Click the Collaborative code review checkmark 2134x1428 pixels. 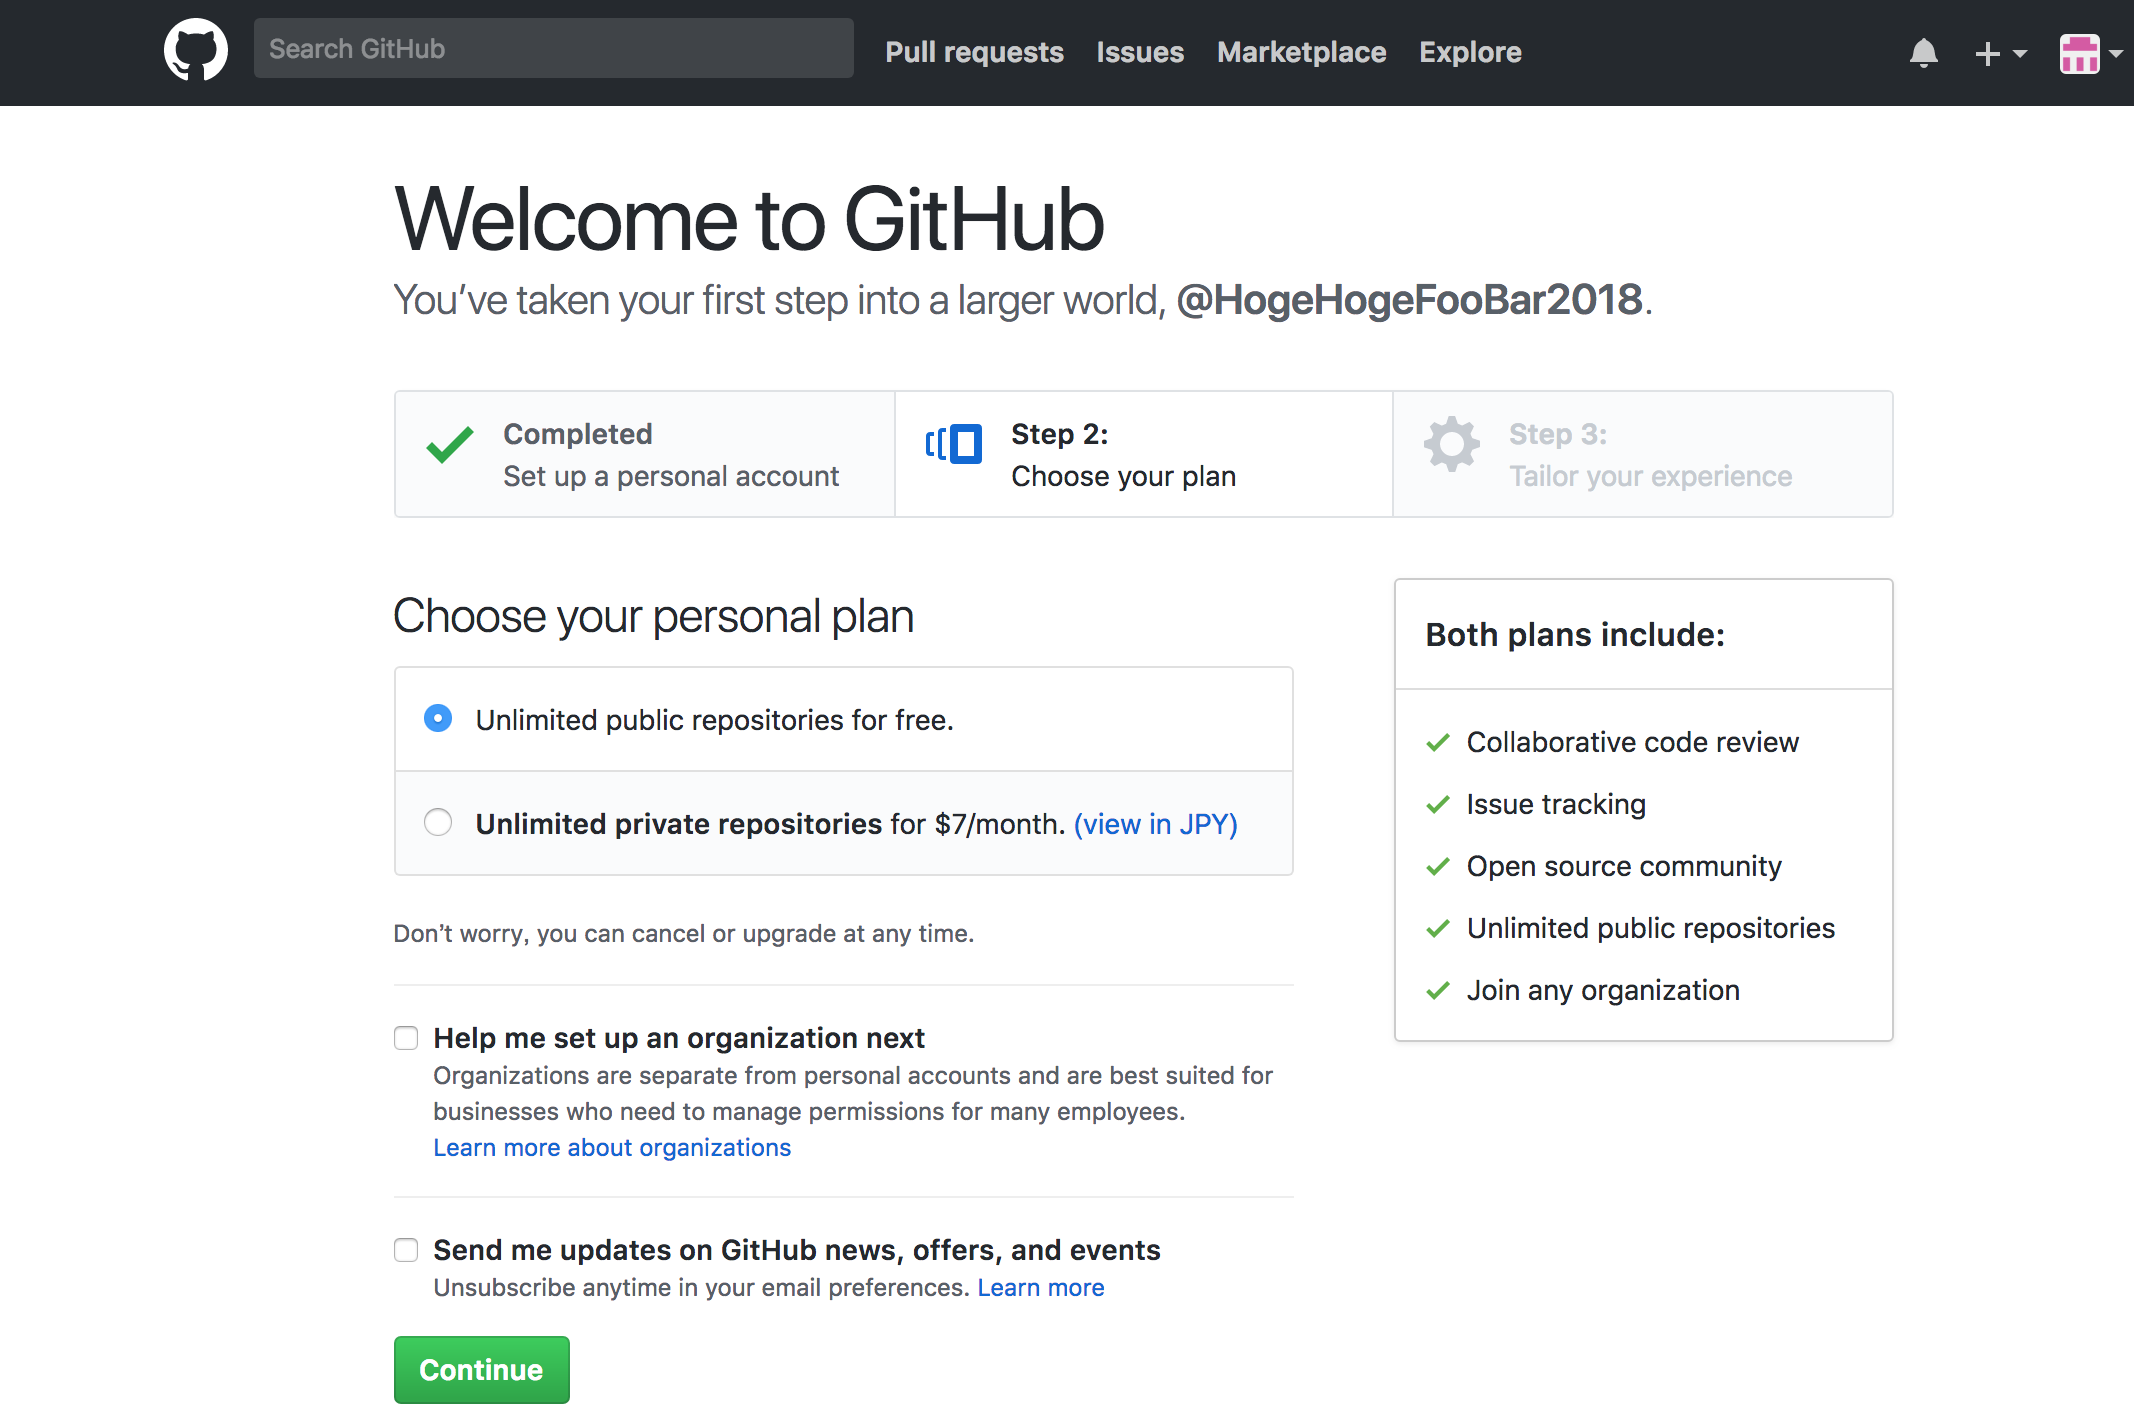[x=1438, y=742]
